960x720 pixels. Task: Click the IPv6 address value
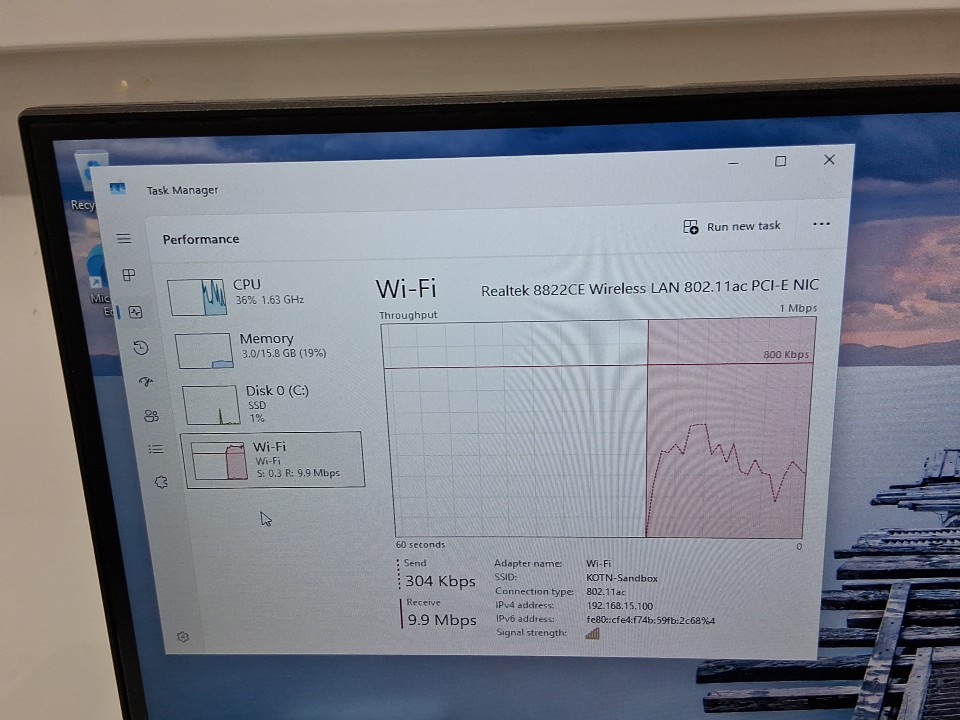650,620
